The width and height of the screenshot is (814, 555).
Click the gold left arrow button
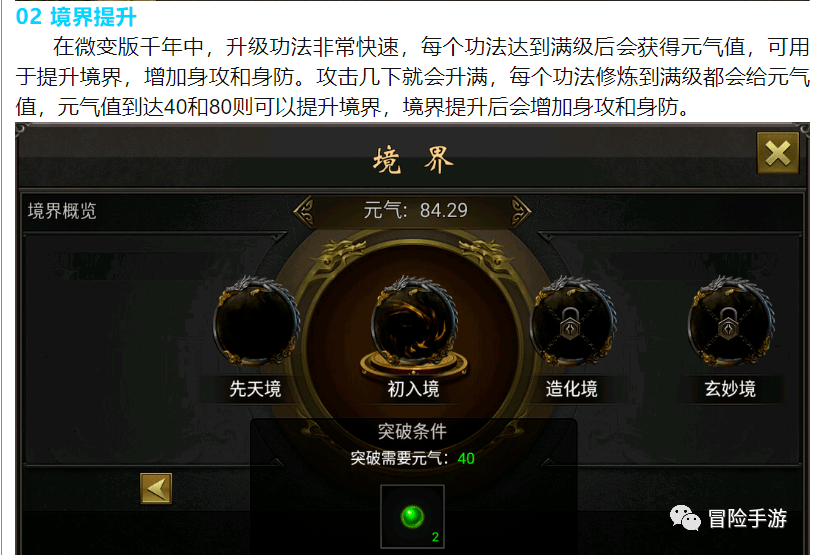point(156,489)
